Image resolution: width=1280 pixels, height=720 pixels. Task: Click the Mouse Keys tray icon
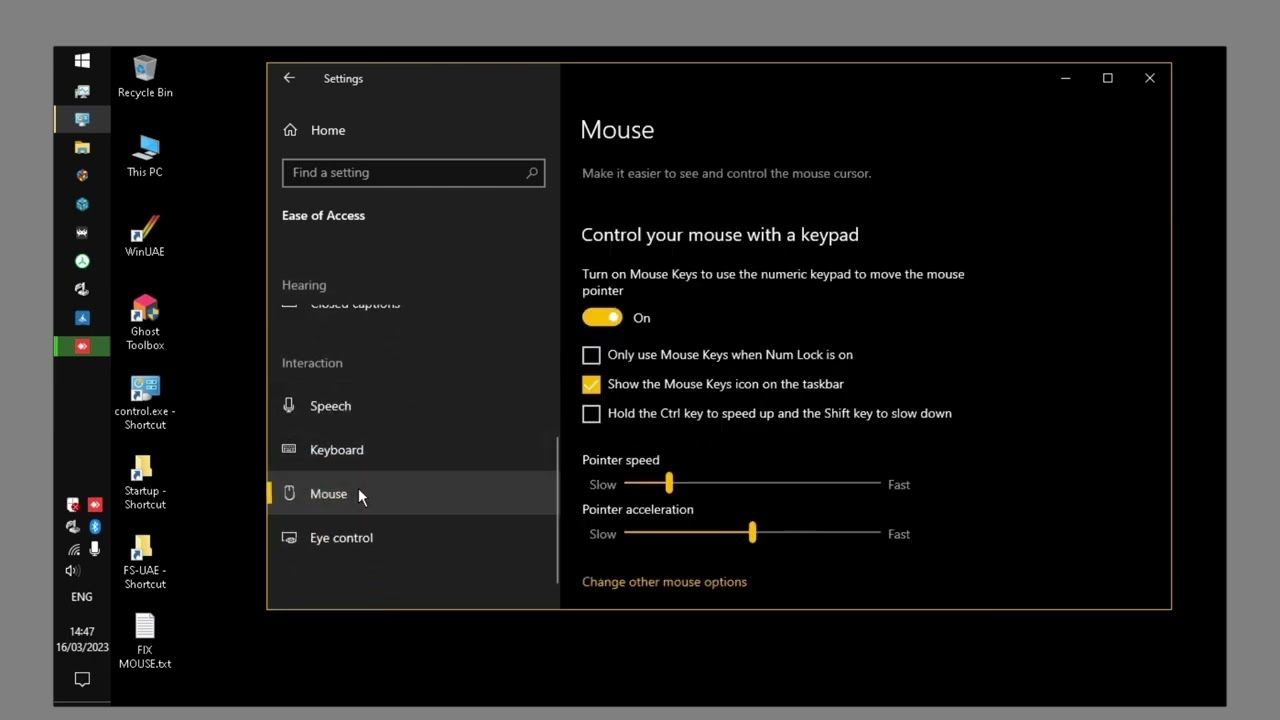[x=73, y=504]
